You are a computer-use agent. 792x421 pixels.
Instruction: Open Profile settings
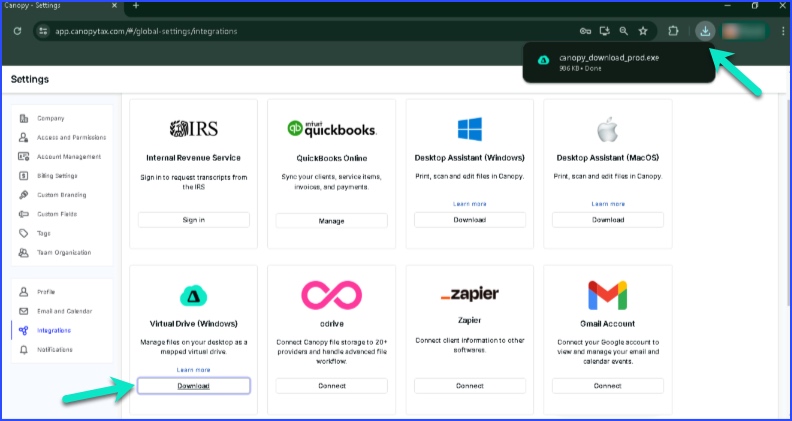pos(46,292)
